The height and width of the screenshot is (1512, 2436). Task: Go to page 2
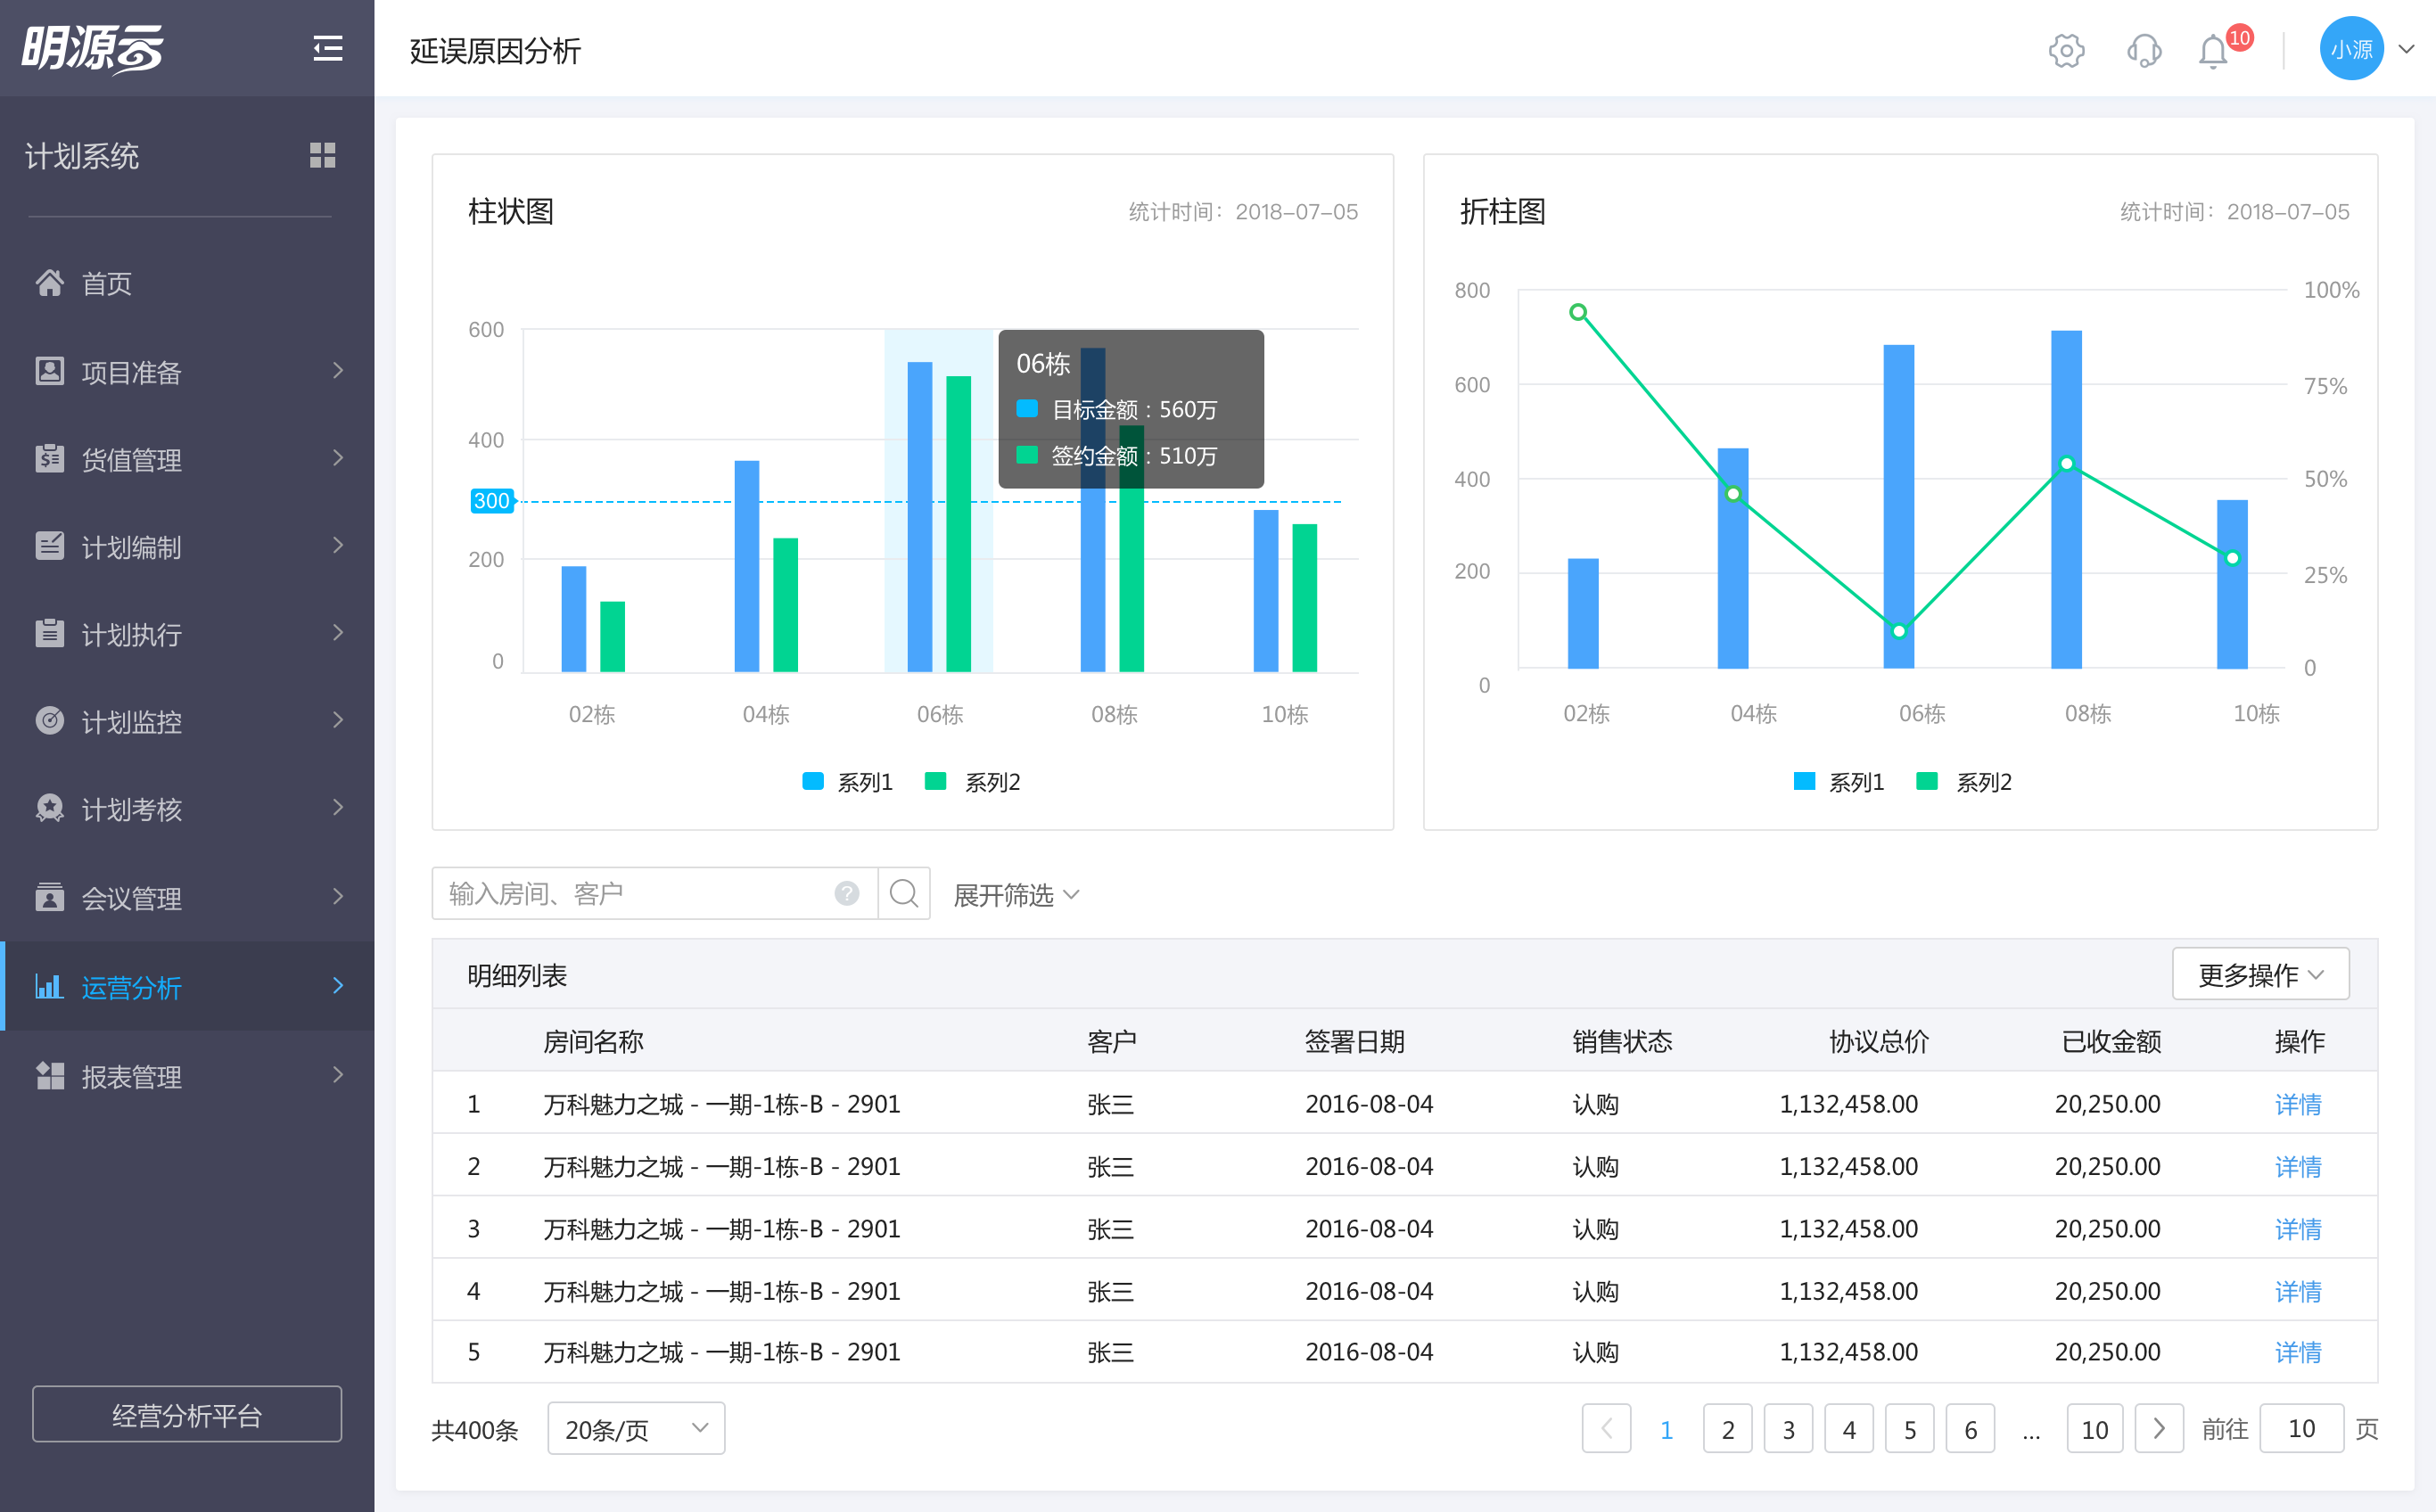(1727, 1429)
